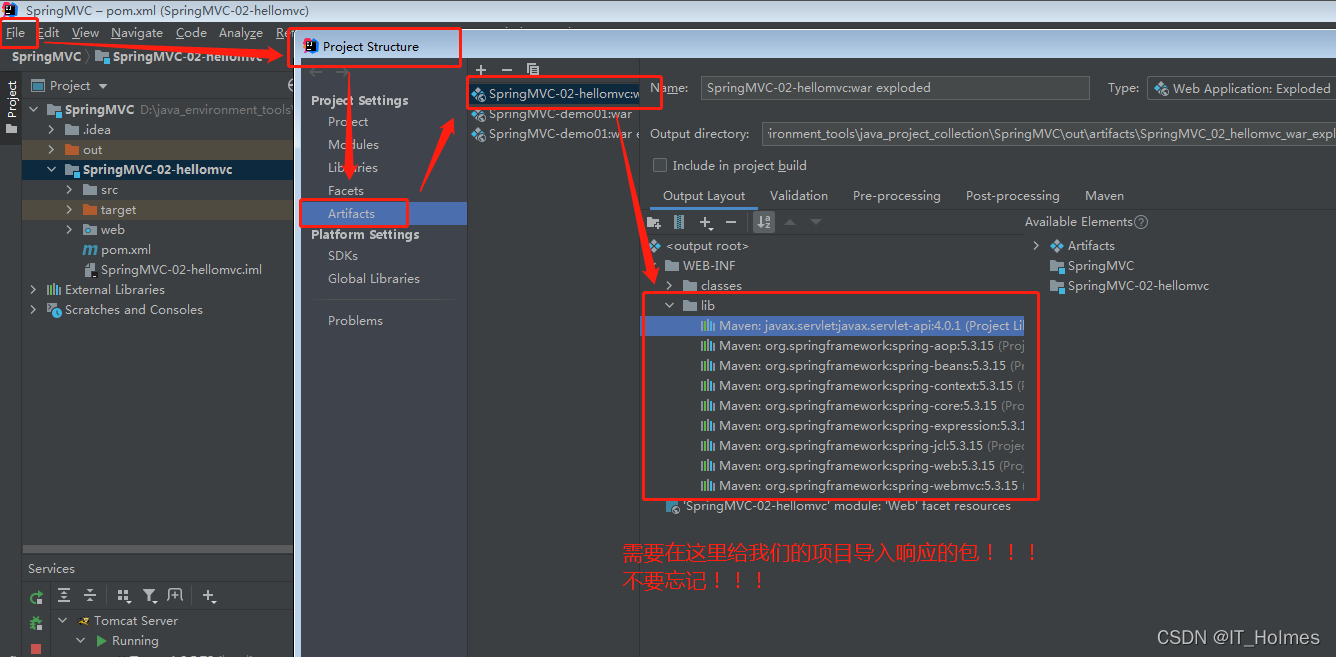Image resolution: width=1336 pixels, height=657 pixels.
Task: Collapse the SpringMVC project root
Action: (33, 110)
